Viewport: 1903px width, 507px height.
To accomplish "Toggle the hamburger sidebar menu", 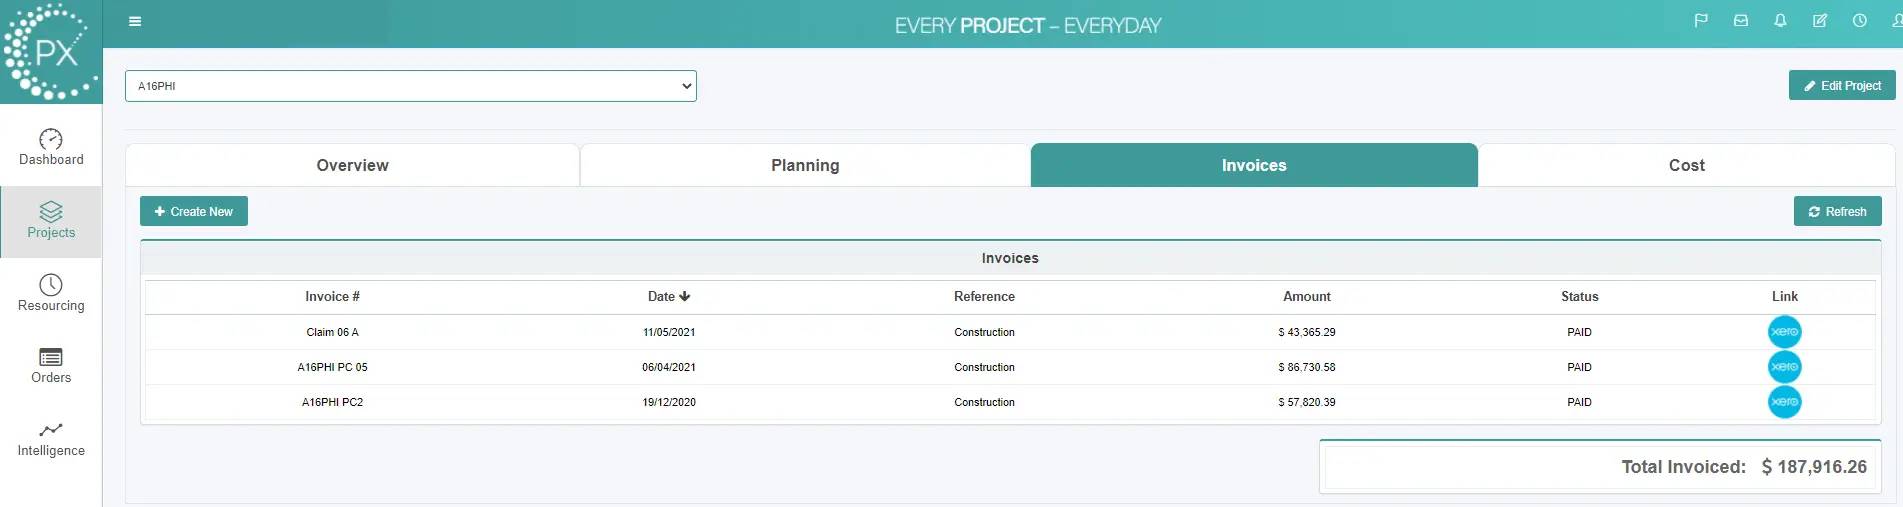I will 135,22.
